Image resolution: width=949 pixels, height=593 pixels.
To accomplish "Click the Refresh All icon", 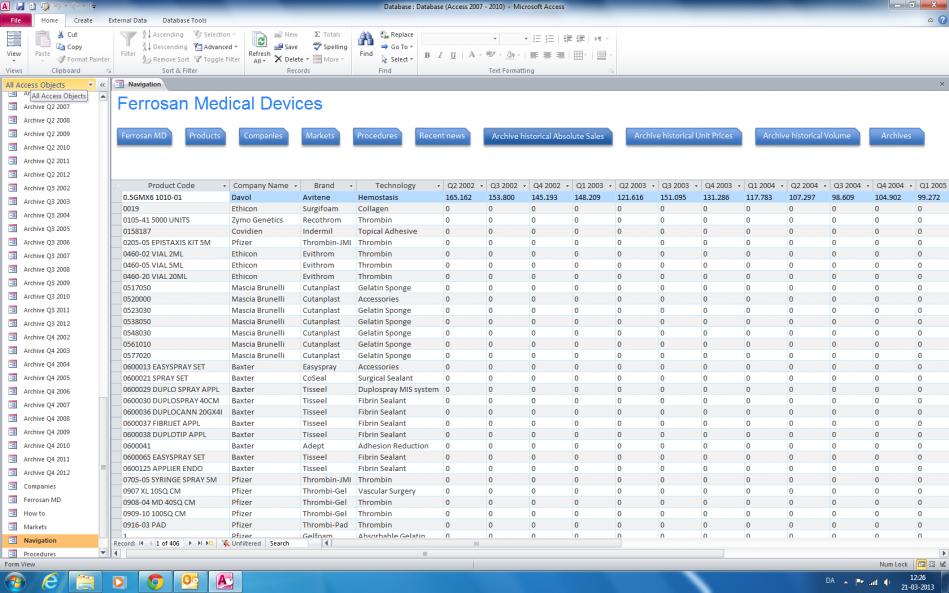I will (x=259, y=41).
